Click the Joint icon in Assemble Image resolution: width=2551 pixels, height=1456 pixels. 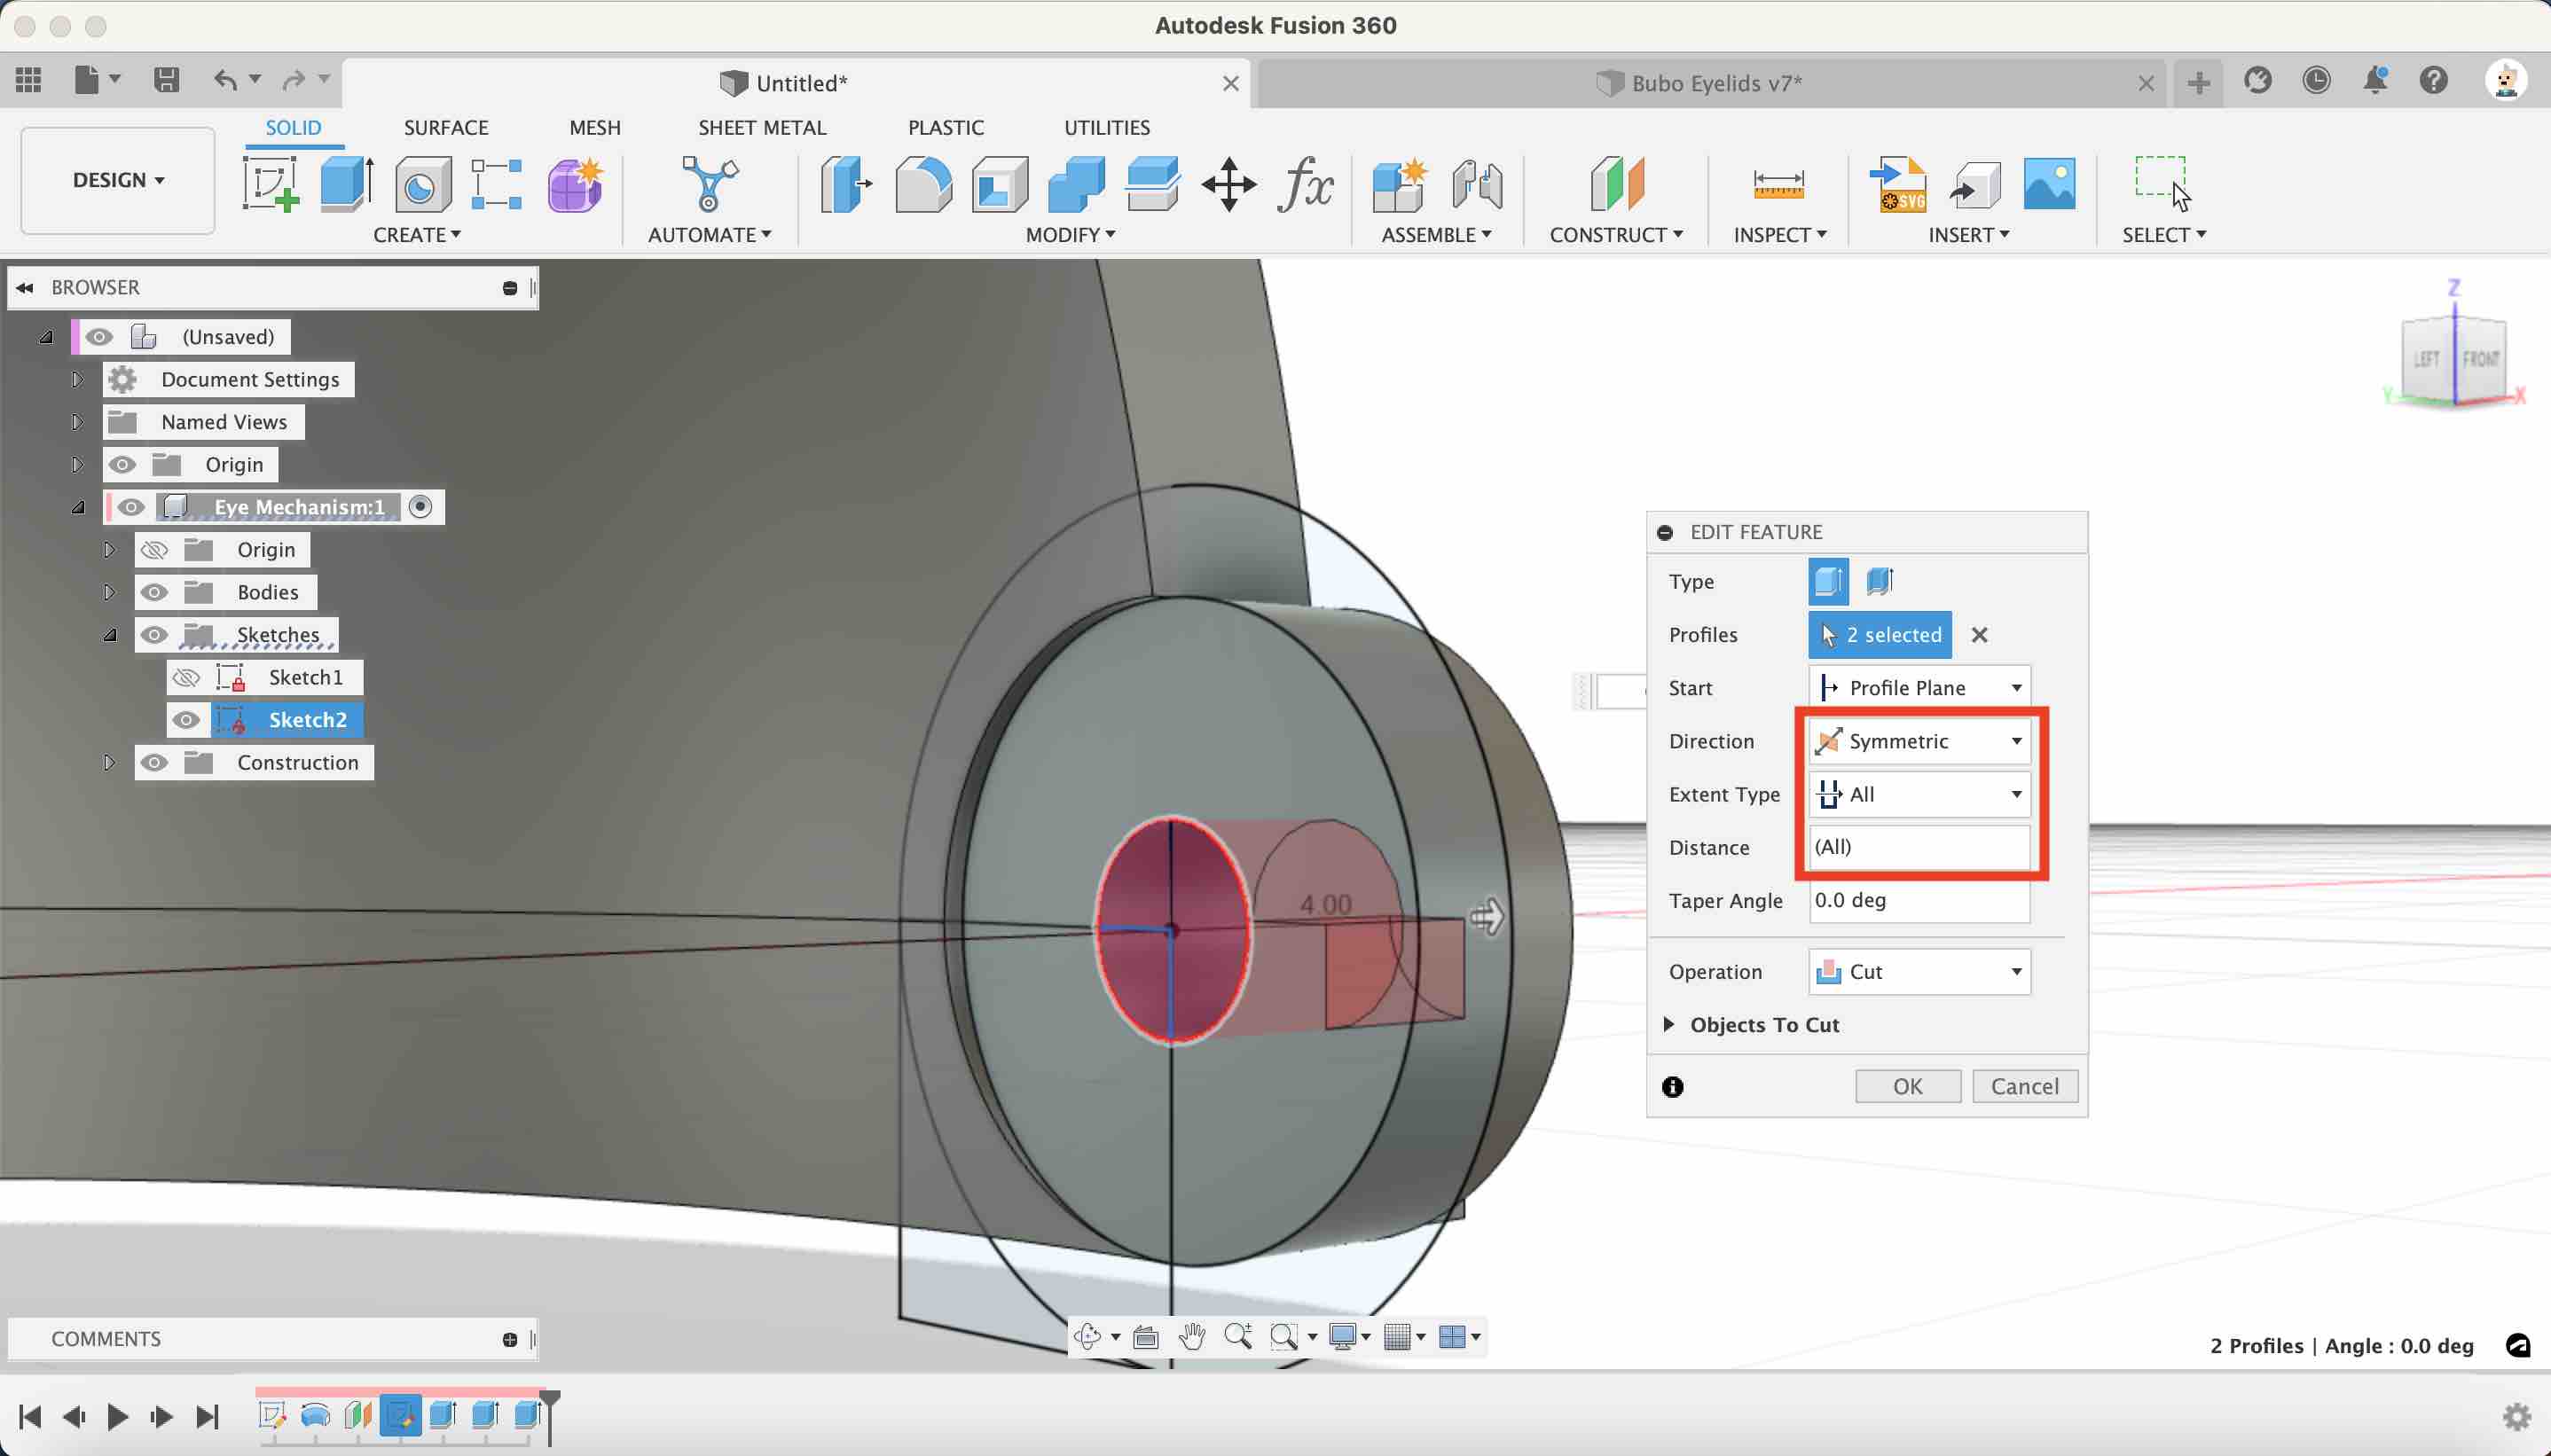click(1476, 185)
